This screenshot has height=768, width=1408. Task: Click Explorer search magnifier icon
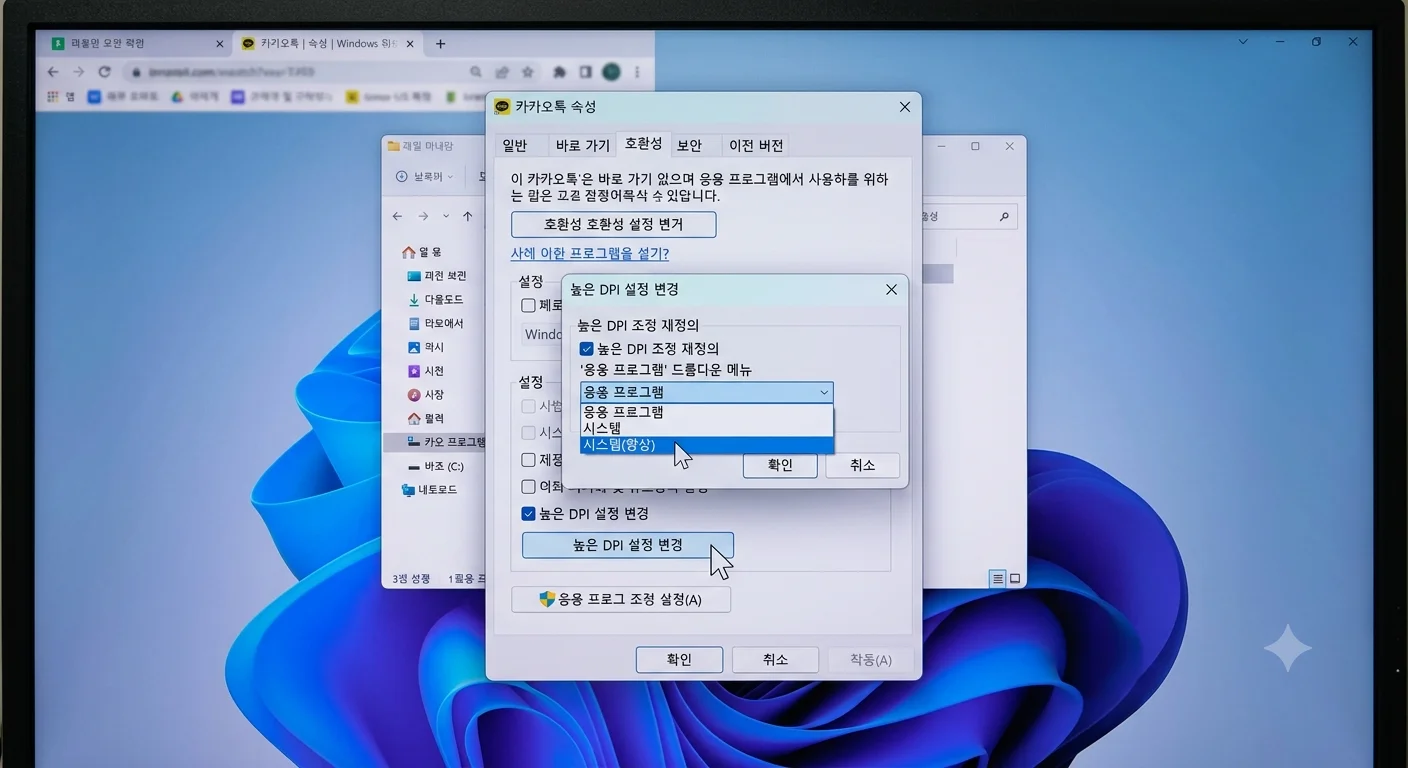(x=1004, y=216)
